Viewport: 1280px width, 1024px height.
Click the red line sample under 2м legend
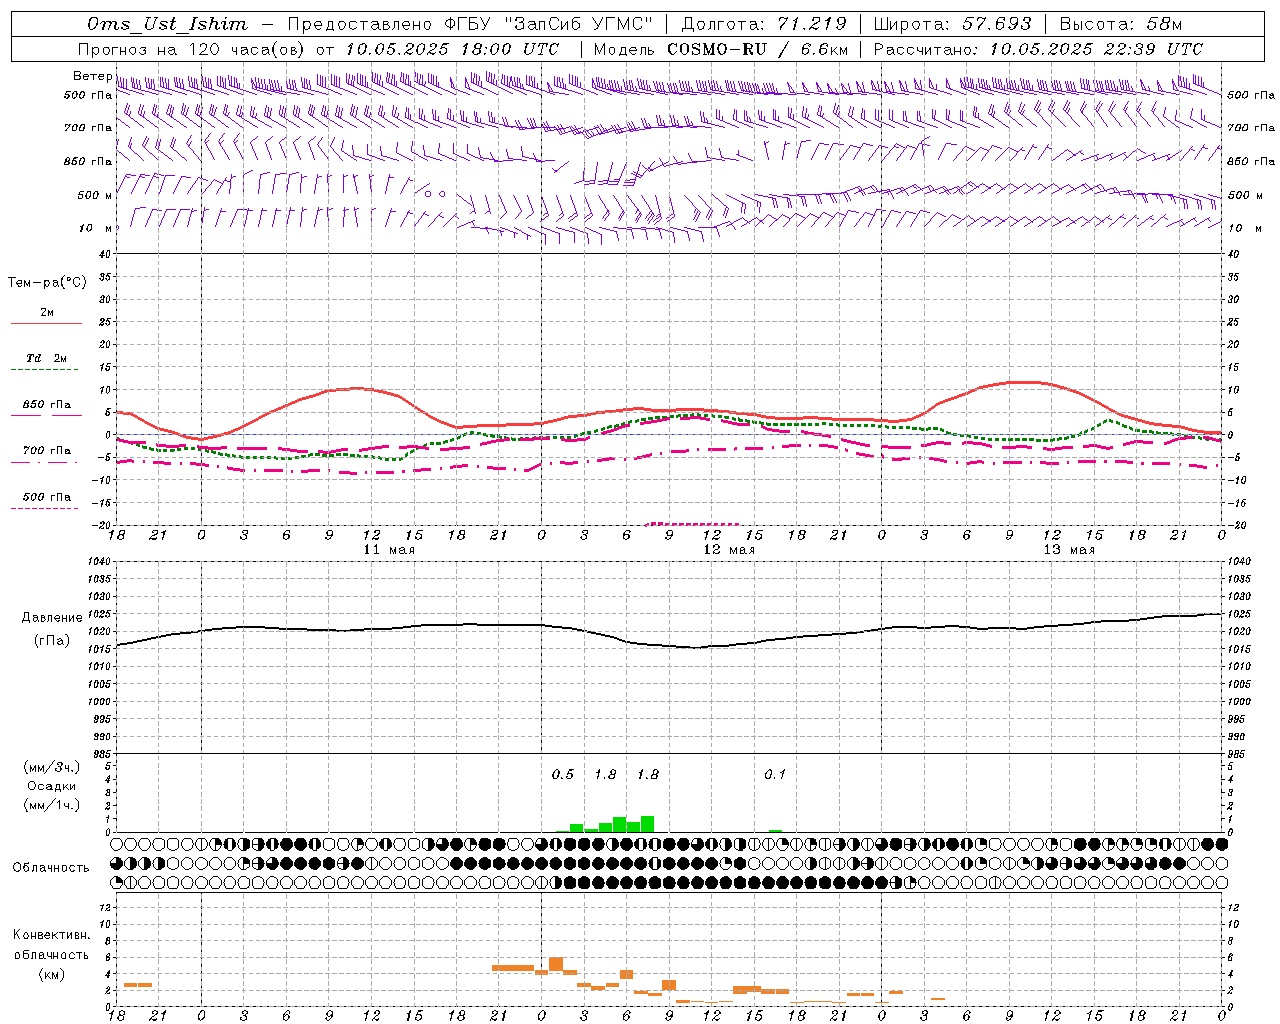(x=46, y=323)
